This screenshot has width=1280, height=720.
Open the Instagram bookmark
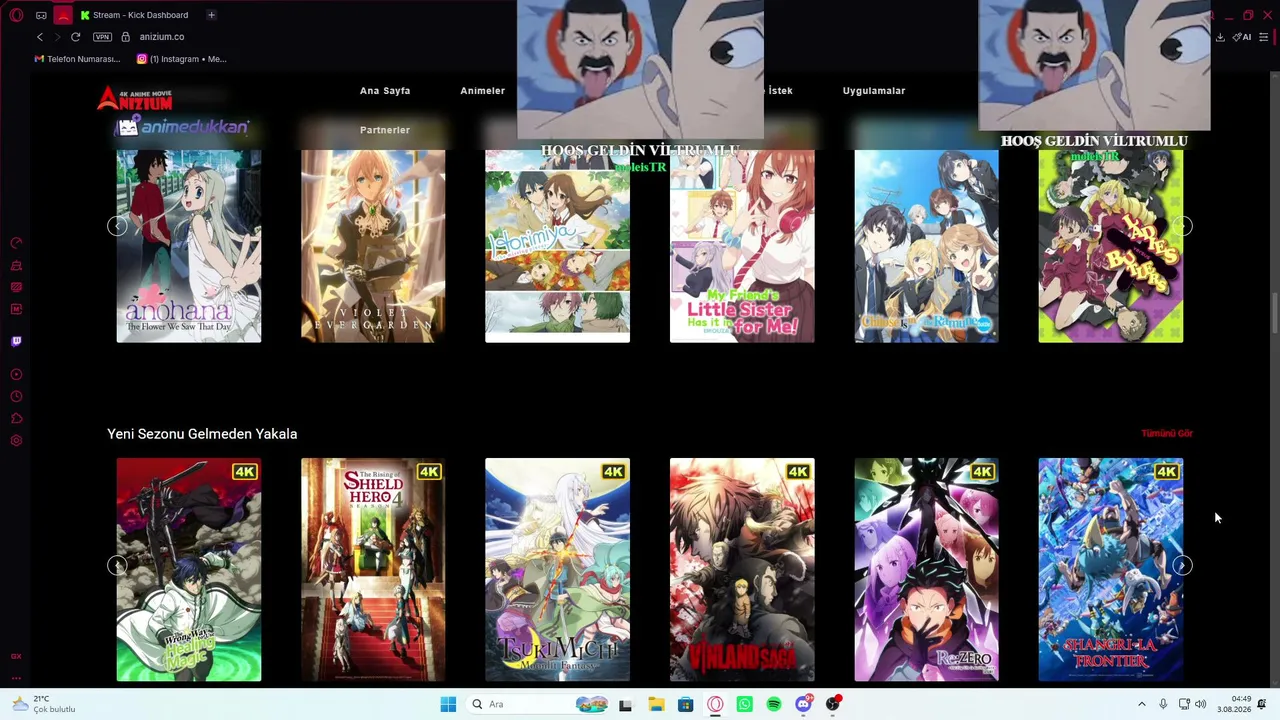[x=182, y=59]
